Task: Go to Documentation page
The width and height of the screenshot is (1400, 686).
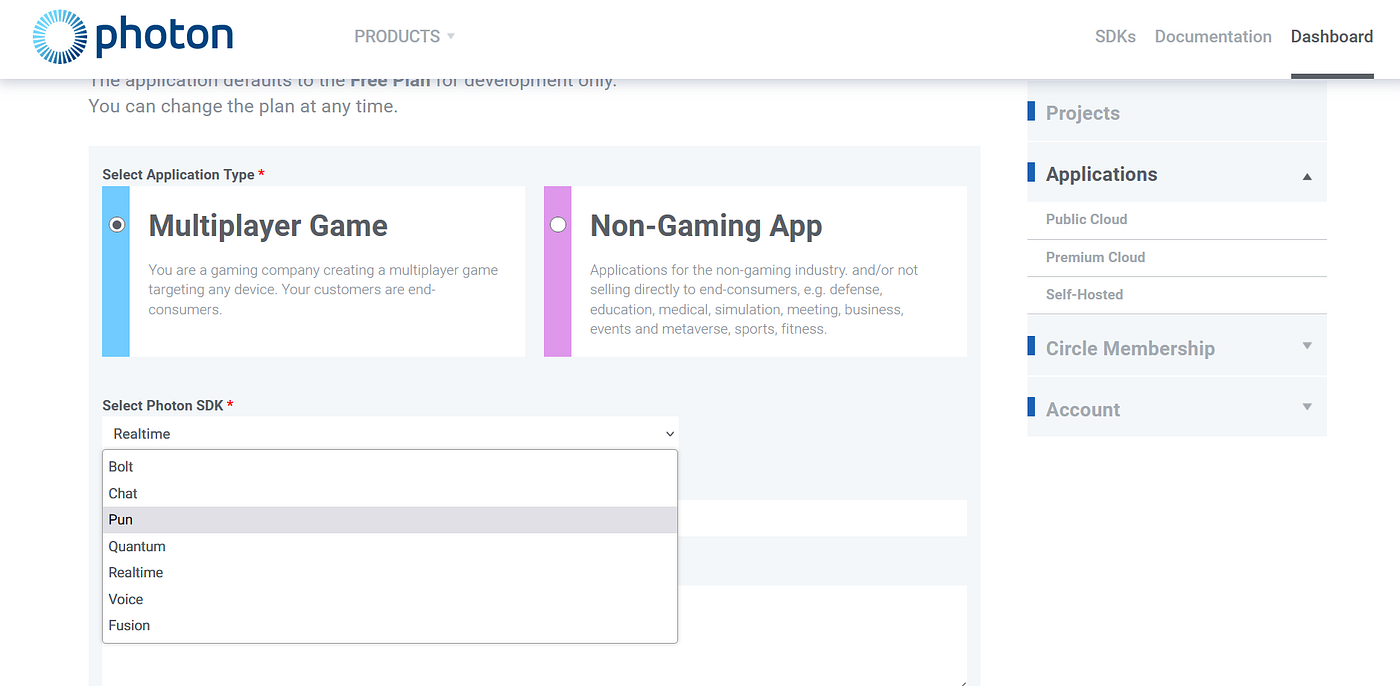Action: (x=1213, y=36)
